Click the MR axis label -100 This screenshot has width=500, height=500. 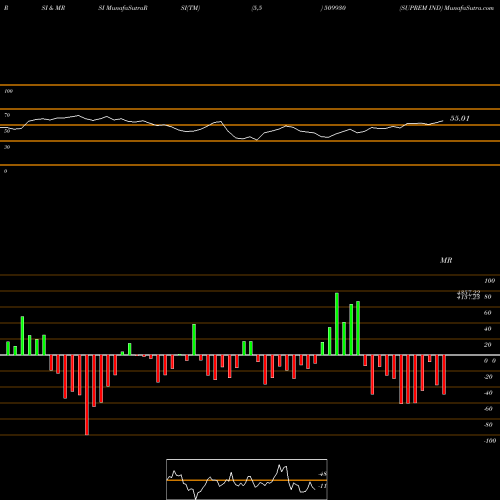[x=489, y=441]
